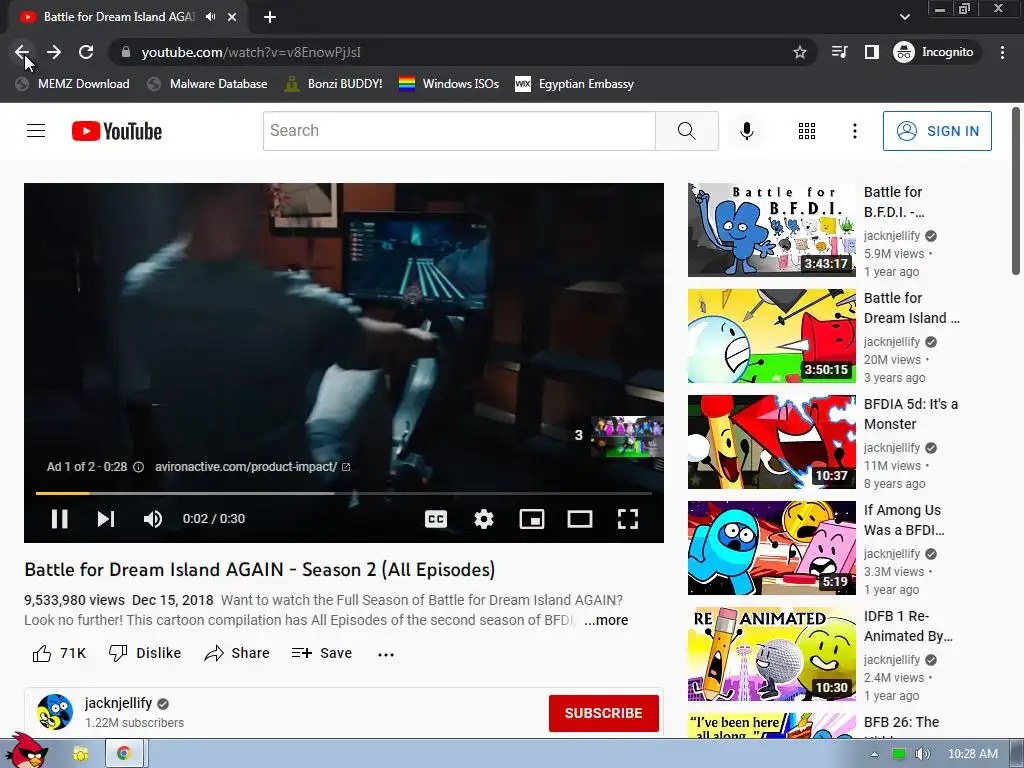Click the magnifier search button

click(x=686, y=131)
